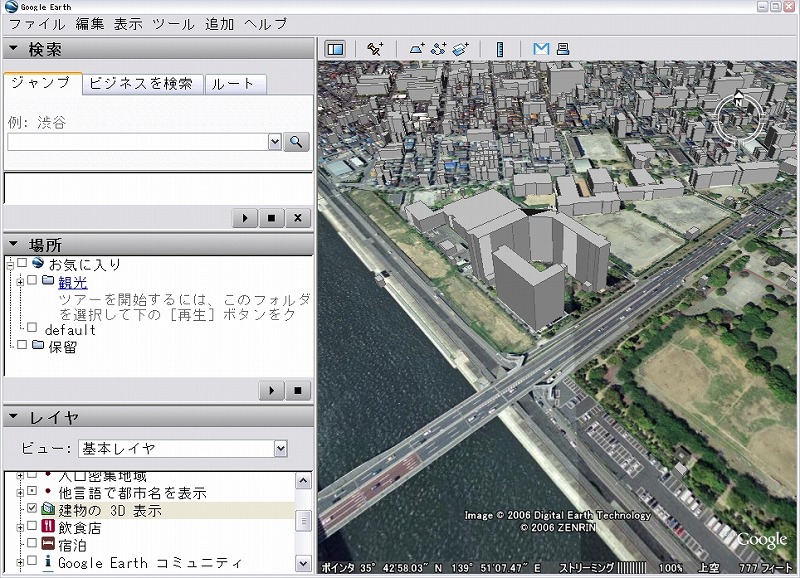Stop the search results playback
Viewport: 800px width, 578px height.
(x=271, y=218)
